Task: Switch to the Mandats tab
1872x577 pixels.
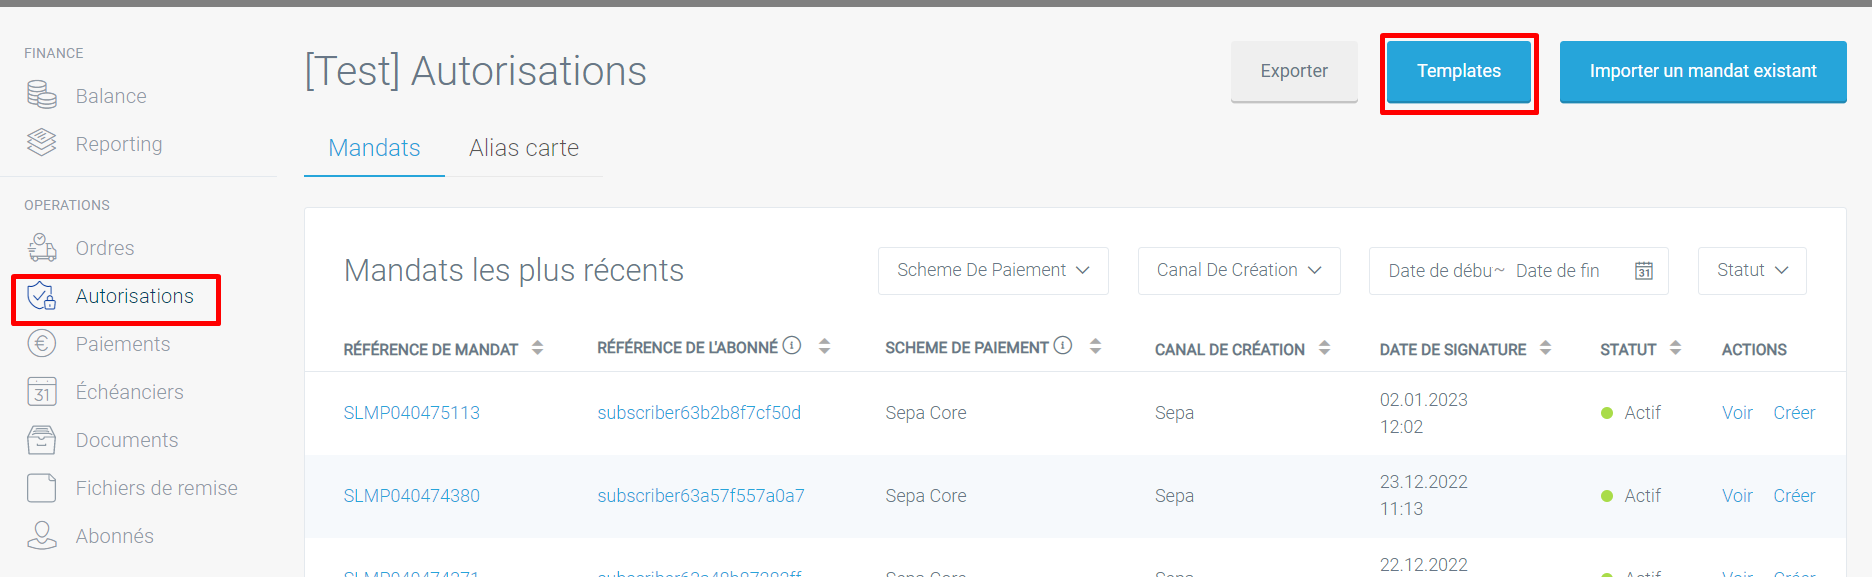Action: [x=374, y=148]
